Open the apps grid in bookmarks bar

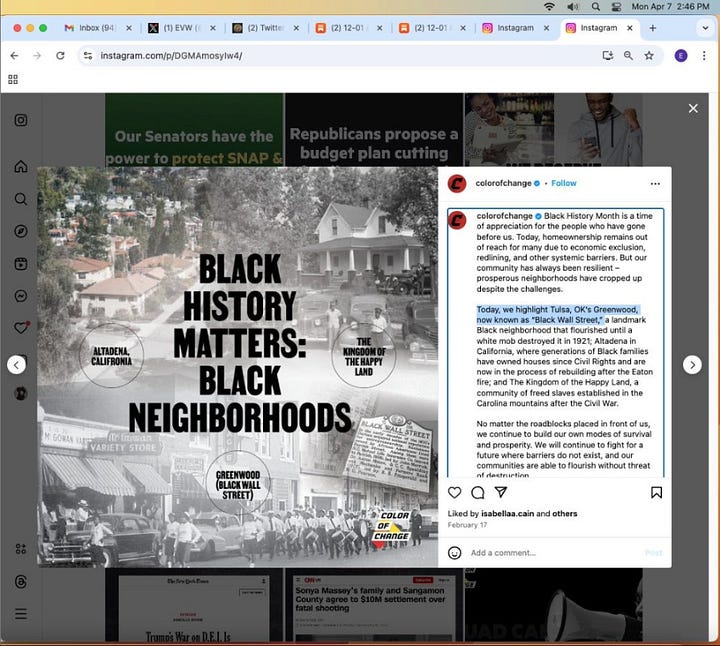13,79
